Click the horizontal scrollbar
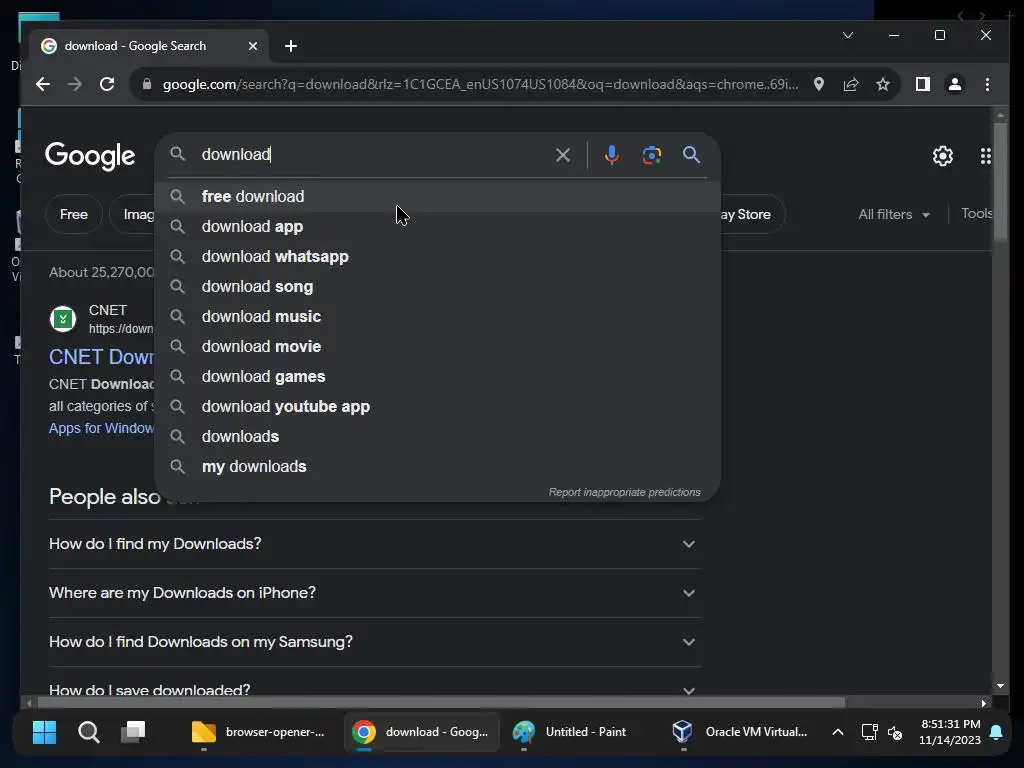This screenshot has width=1024, height=768. [x=441, y=703]
